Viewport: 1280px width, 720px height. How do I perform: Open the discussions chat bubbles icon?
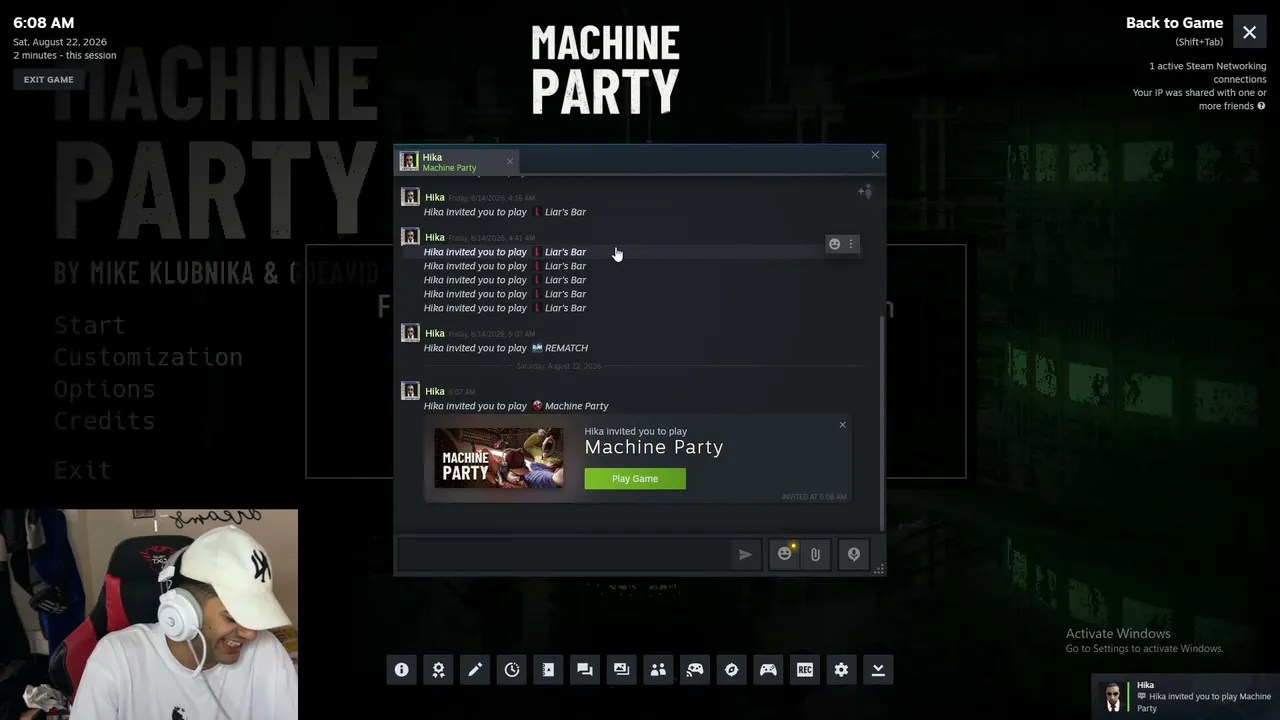(x=585, y=670)
